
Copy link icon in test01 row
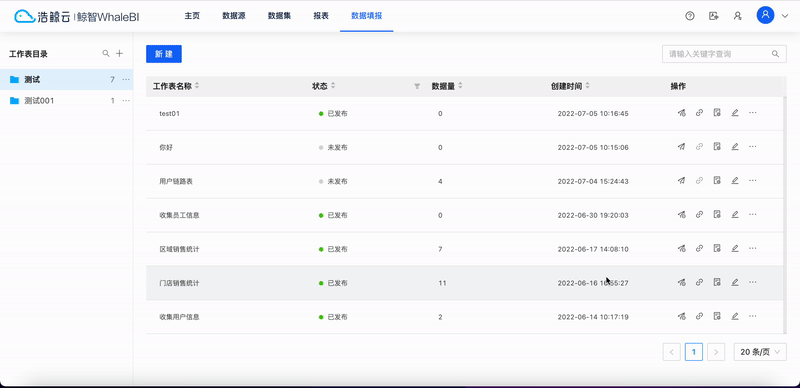699,113
